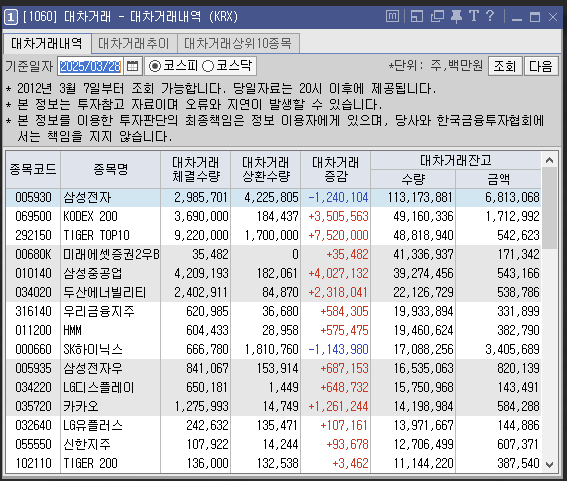Click the -1,240,104 change value
Image resolution: width=567 pixels, height=481 pixels.
tap(338, 197)
